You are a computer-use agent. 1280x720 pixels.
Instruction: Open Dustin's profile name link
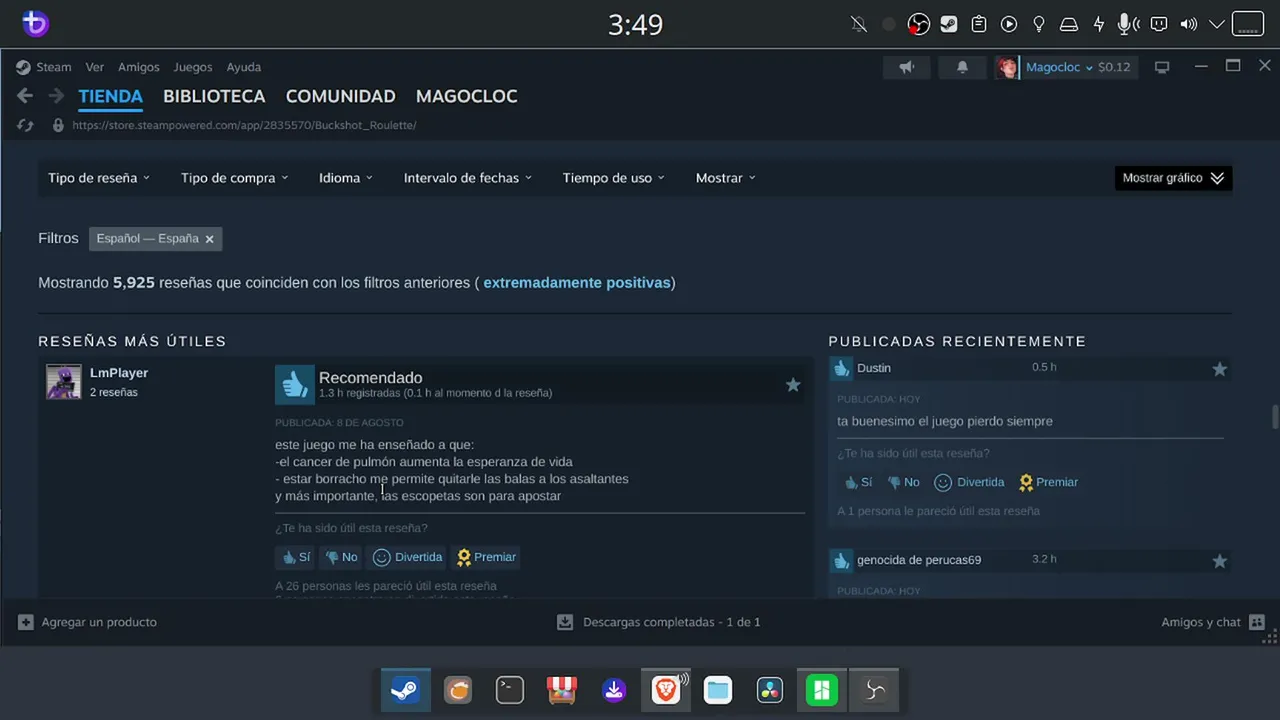(874, 368)
